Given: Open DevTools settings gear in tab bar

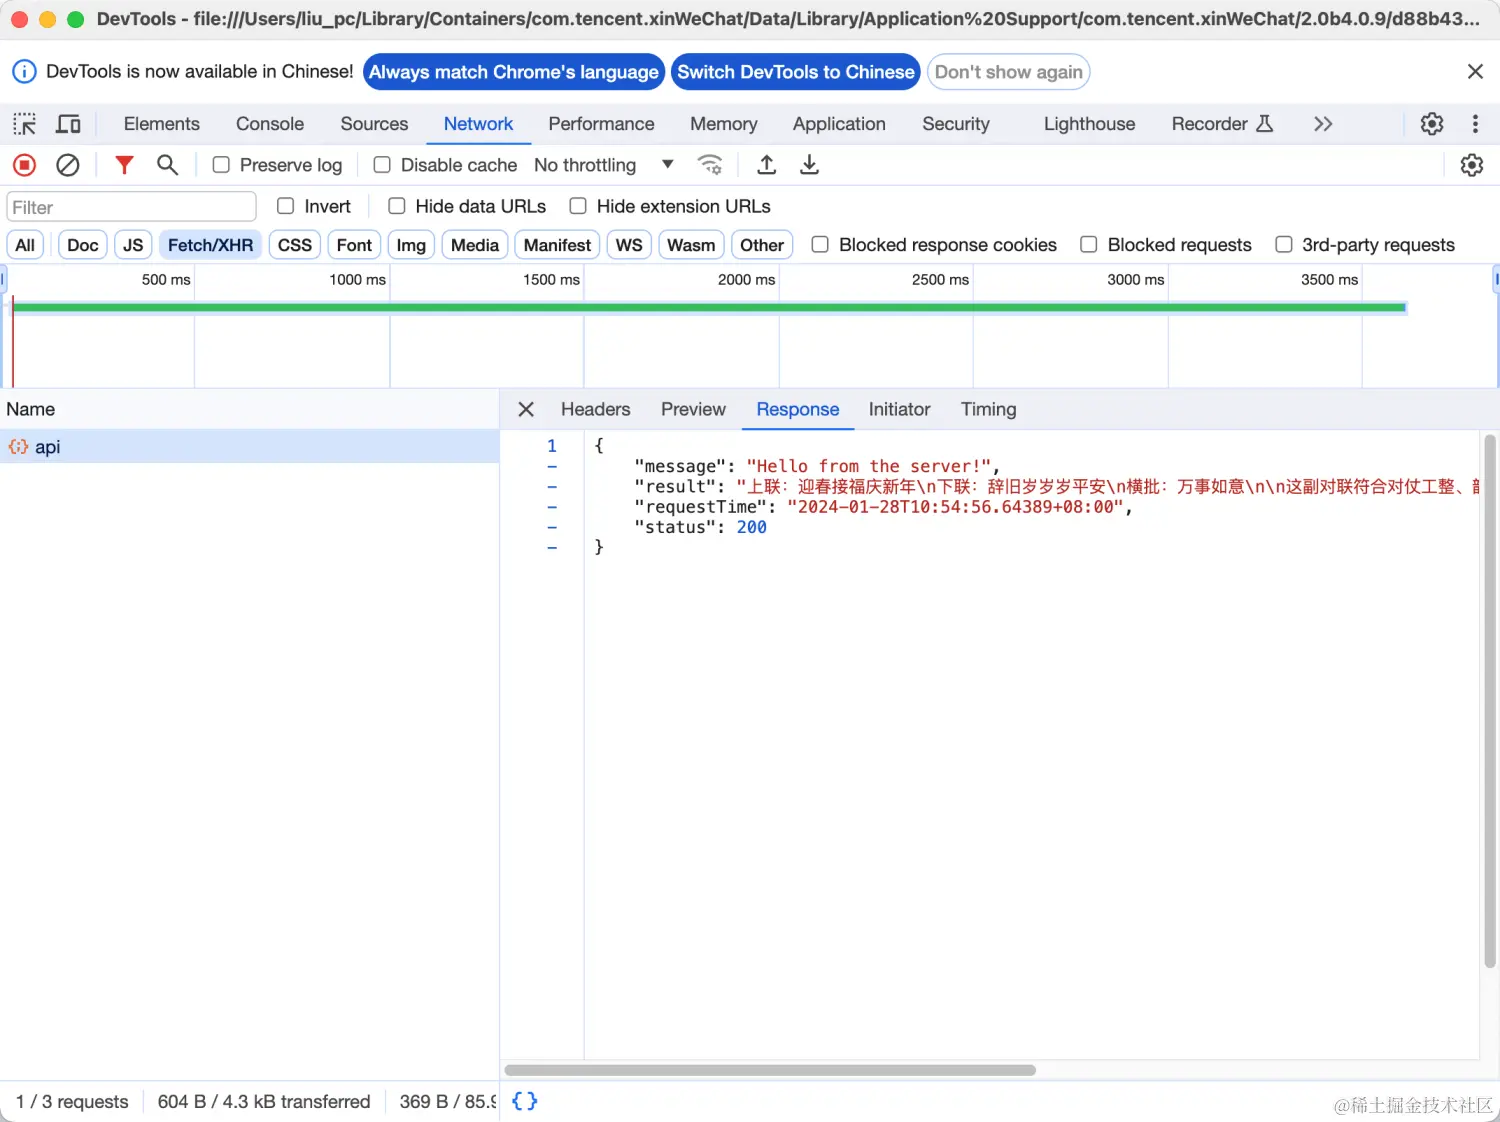Looking at the screenshot, I should 1432,124.
